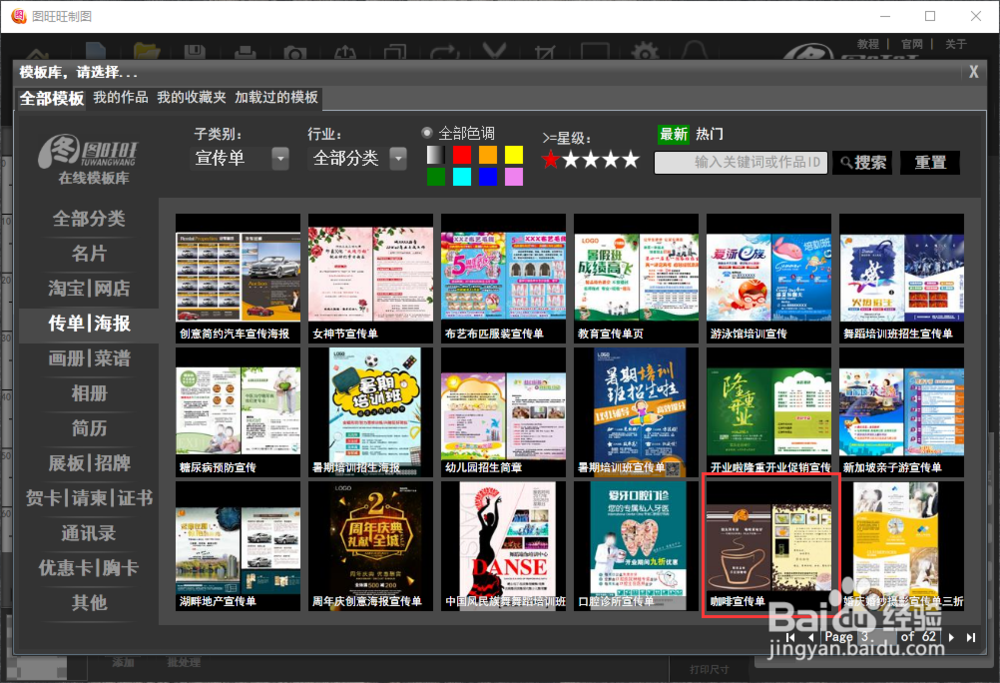Viewport: 1000px width, 683px height.
Task: Filter by yellow color swatch
Action: coord(514,155)
